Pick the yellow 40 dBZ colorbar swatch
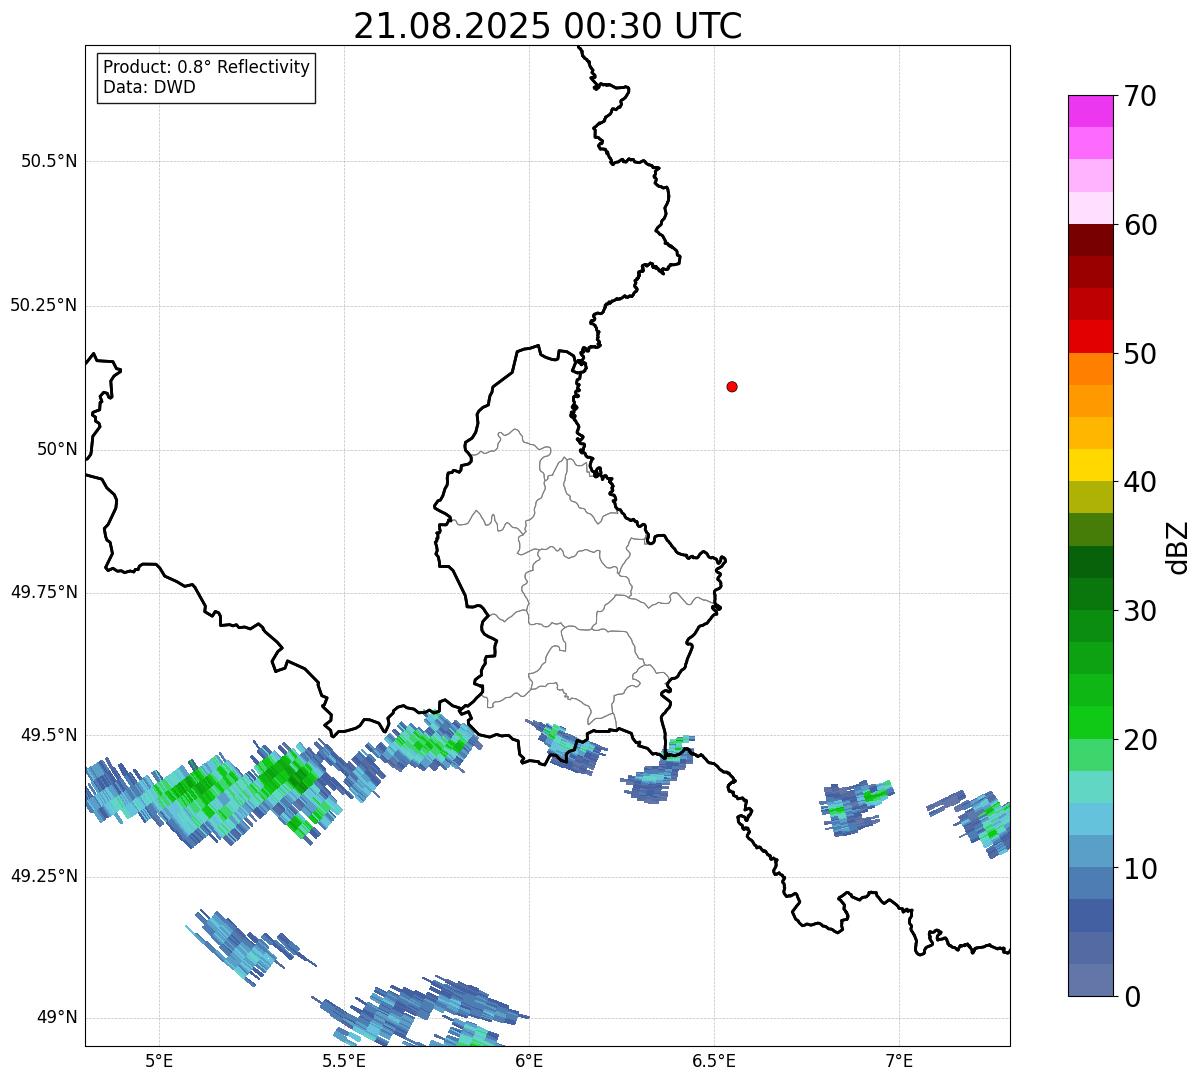This screenshot has width=1202, height=1081. (1090, 466)
